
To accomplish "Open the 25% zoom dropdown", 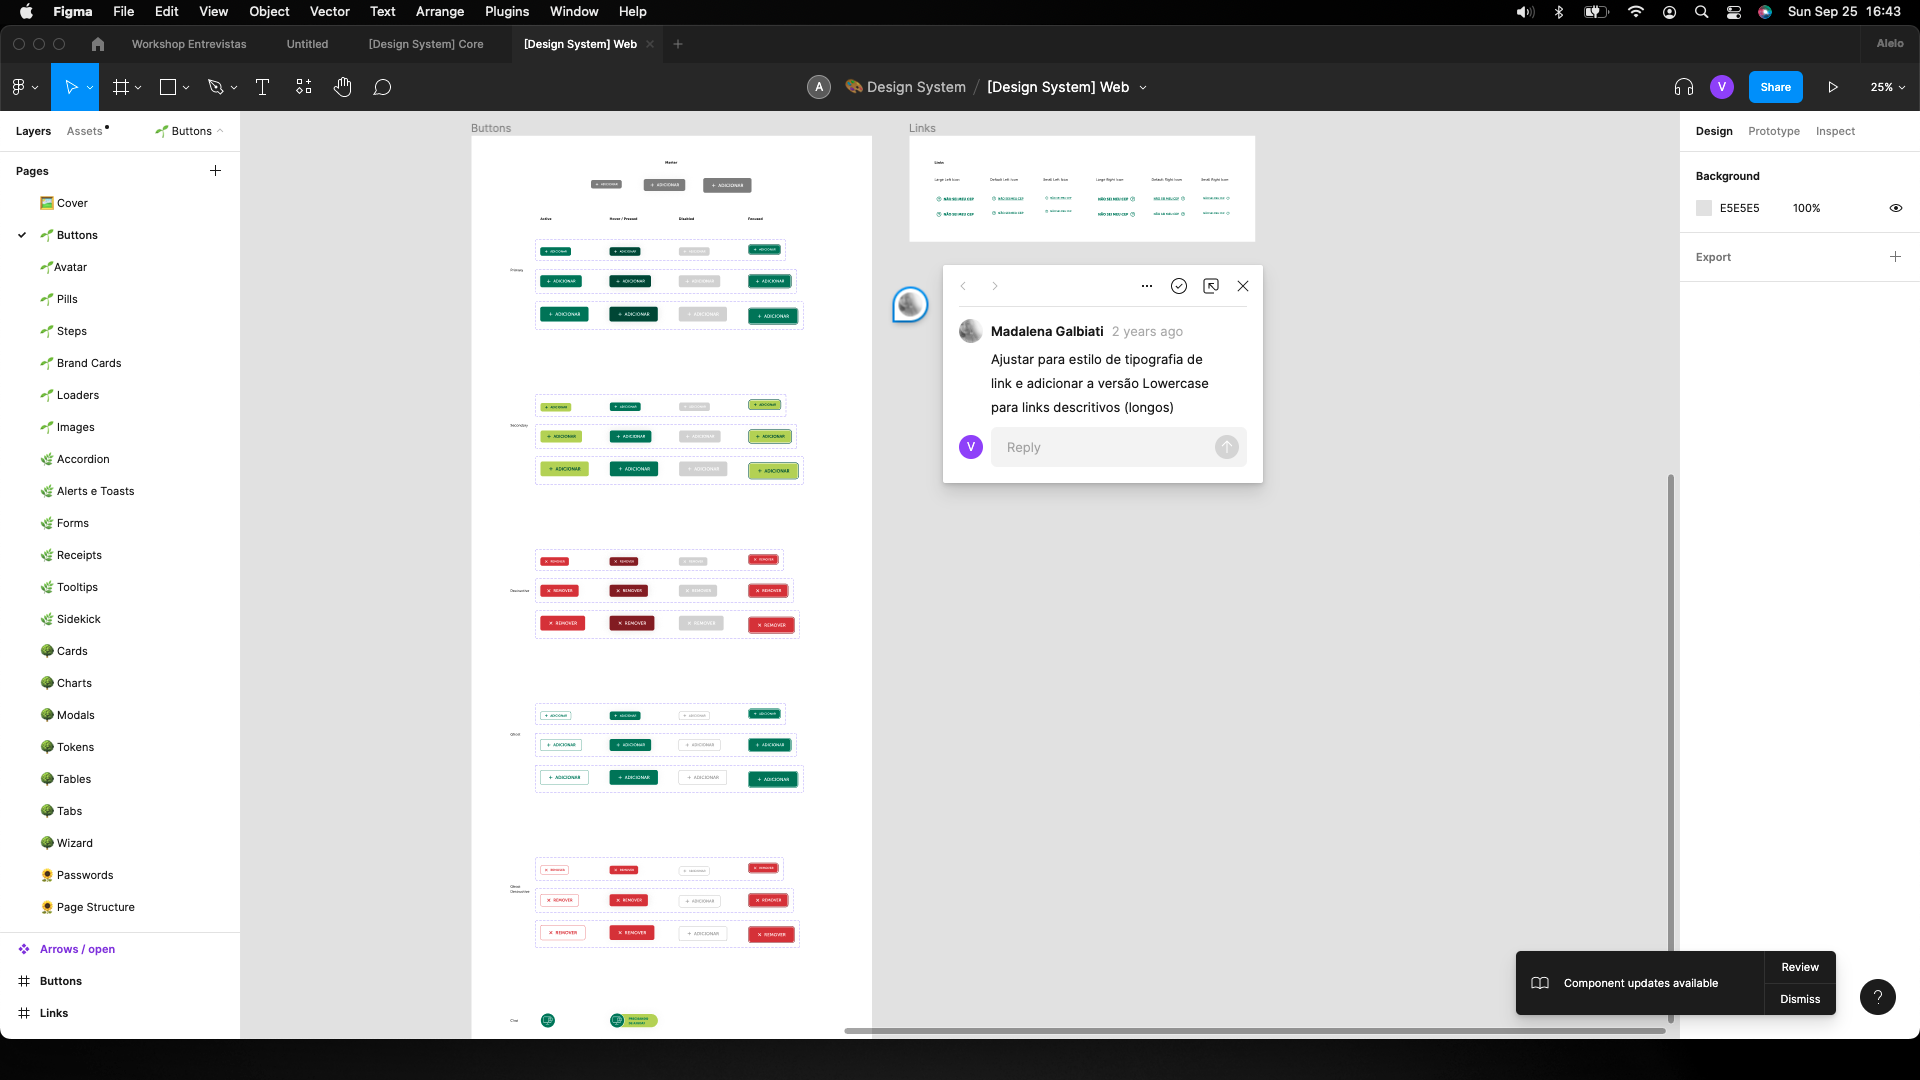I will click(x=1887, y=87).
